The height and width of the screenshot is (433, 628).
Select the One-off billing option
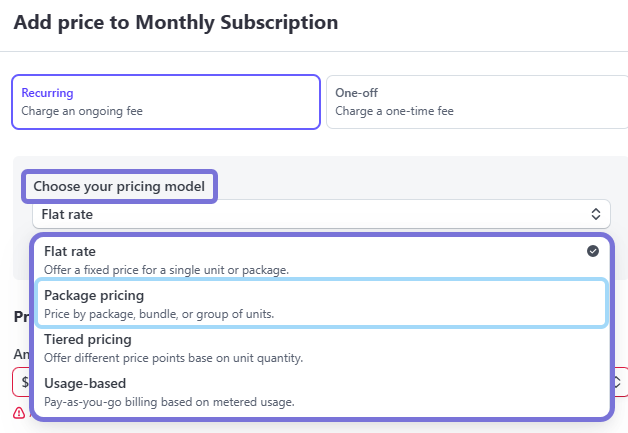476,102
